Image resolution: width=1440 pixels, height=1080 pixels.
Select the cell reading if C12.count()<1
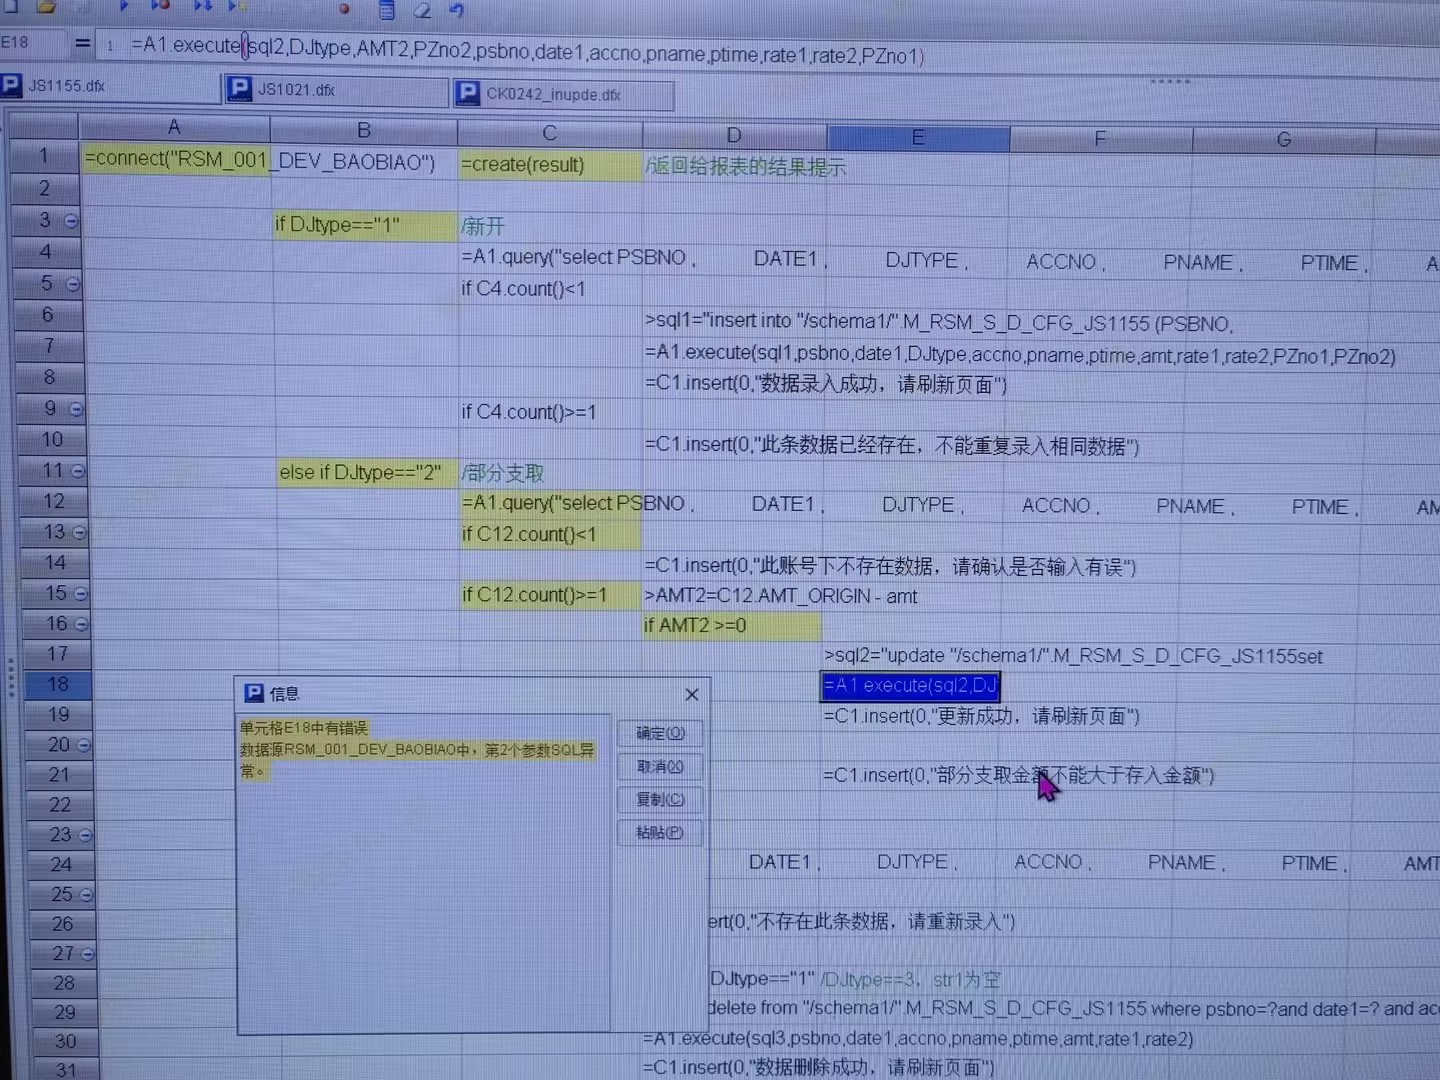[551, 535]
